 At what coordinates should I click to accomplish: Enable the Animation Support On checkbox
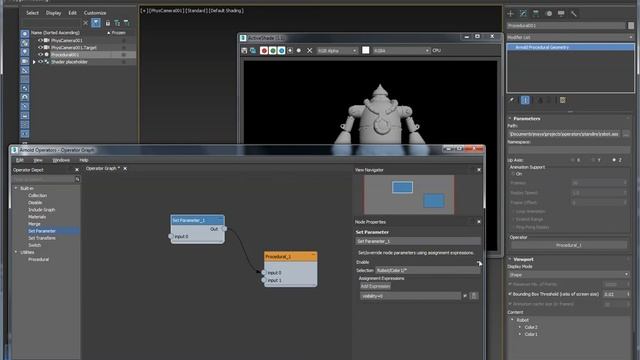point(513,174)
